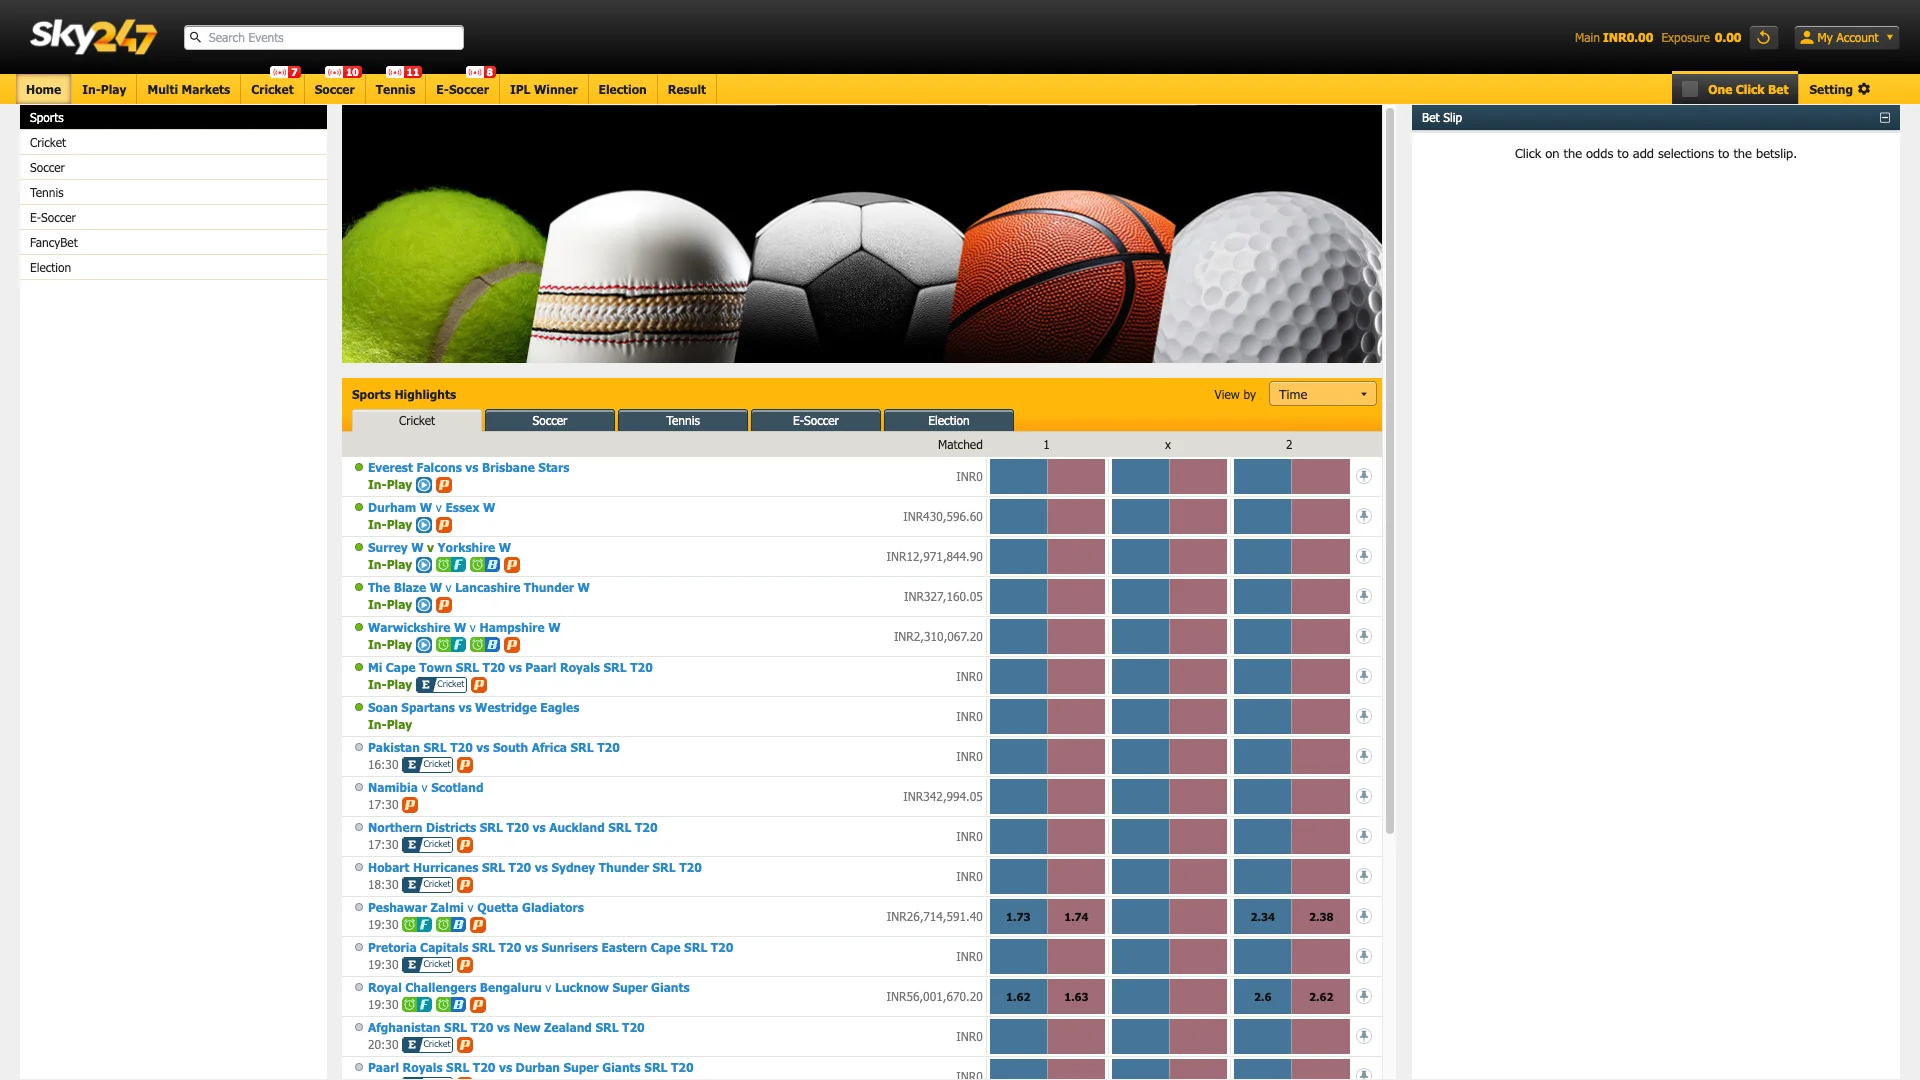Select FancyBet in the sidebar
The image size is (1920, 1080).
pos(55,242)
